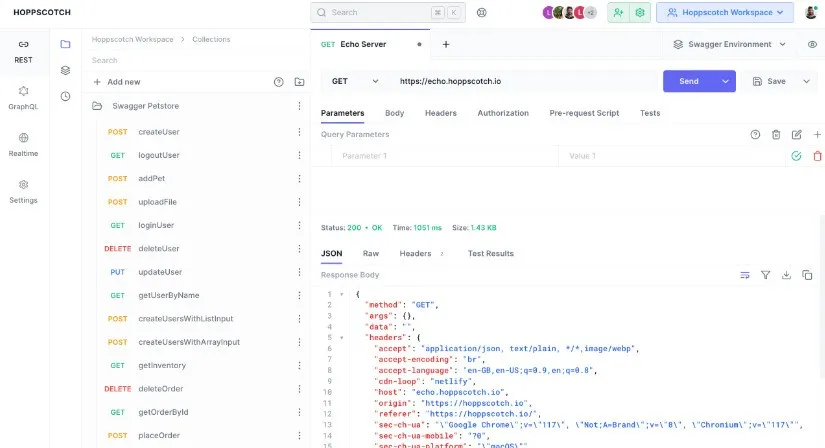Open the History clock icon

(65, 96)
